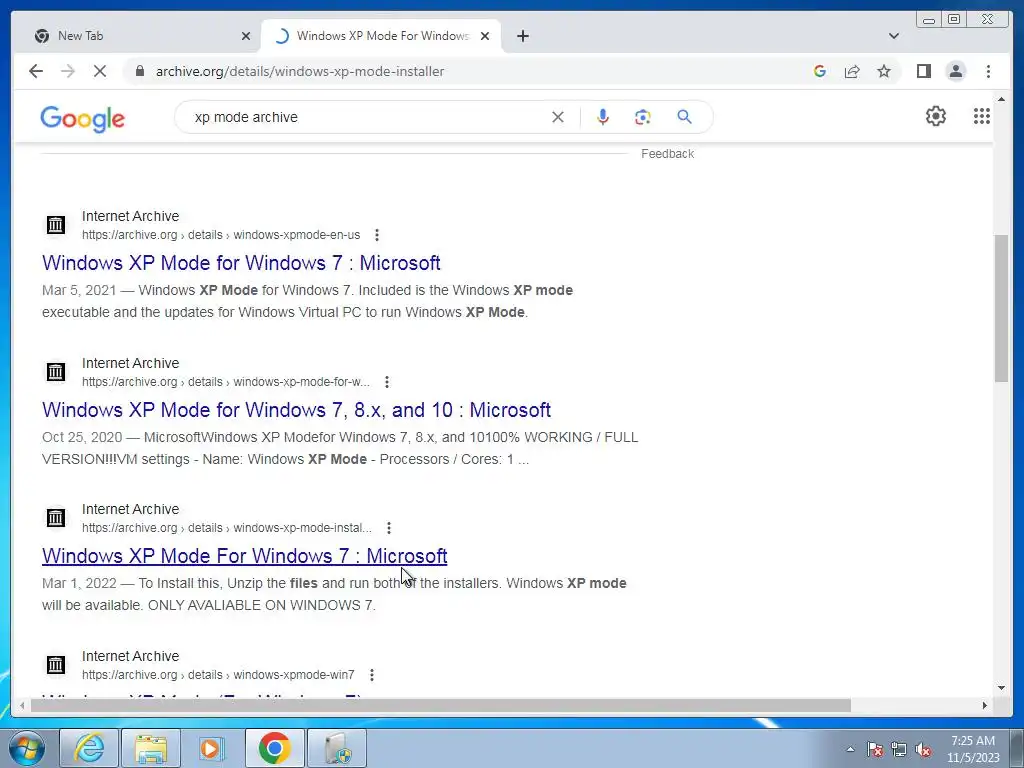1024x768 pixels.
Task: Open the Chrome profile avatar
Action: coord(955,71)
